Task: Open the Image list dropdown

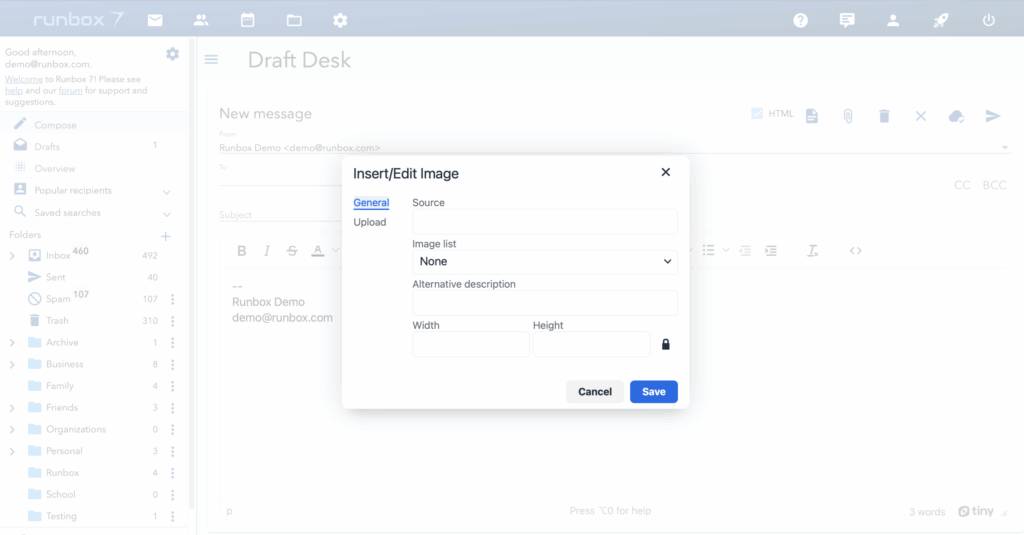Action: [x=545, y=262]
